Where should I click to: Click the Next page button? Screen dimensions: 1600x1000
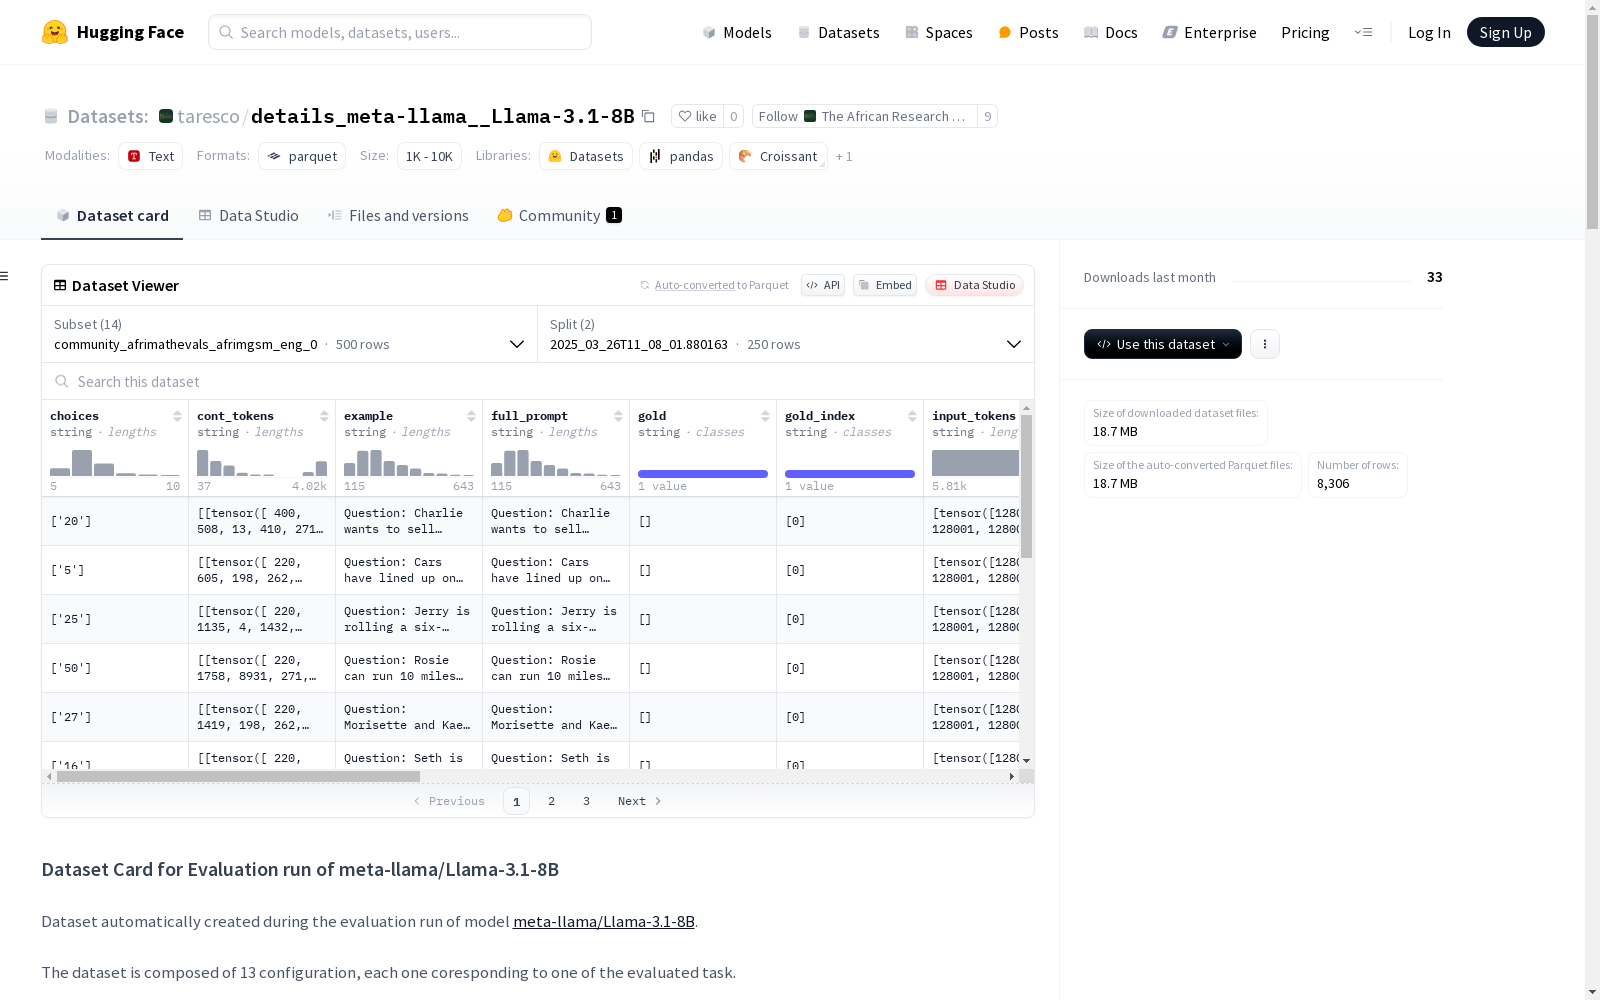click(x=639, y=801)
